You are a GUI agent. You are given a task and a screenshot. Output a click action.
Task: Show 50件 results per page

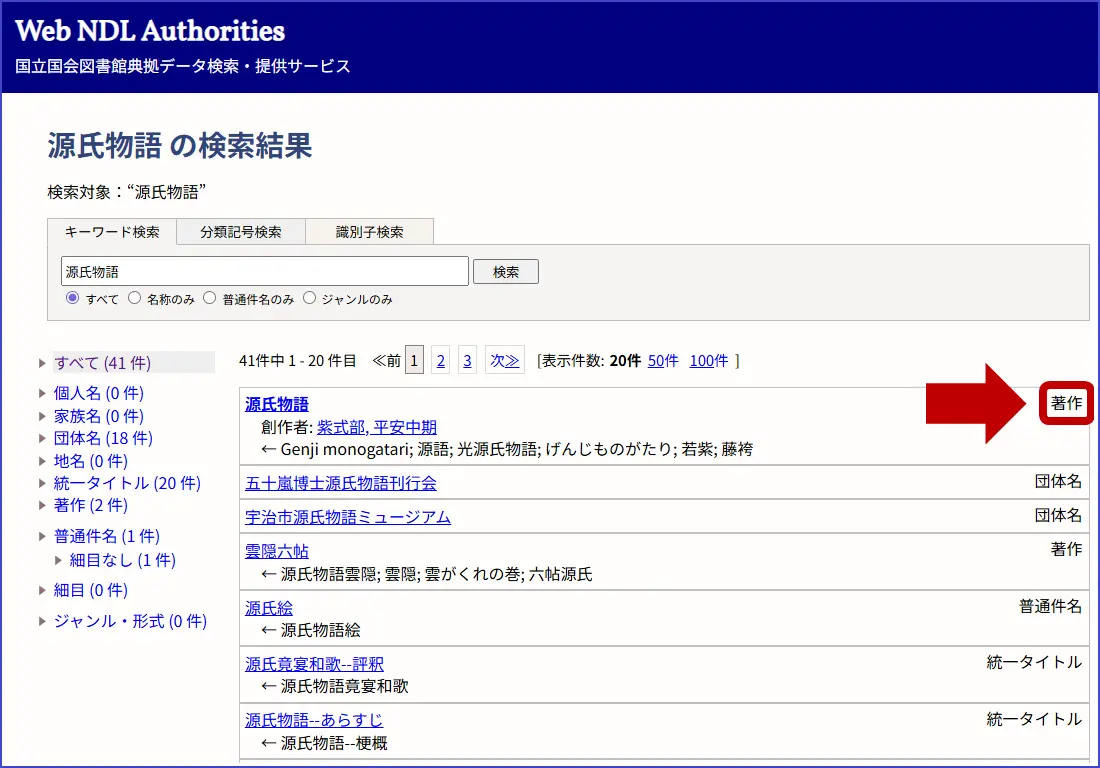663,361
